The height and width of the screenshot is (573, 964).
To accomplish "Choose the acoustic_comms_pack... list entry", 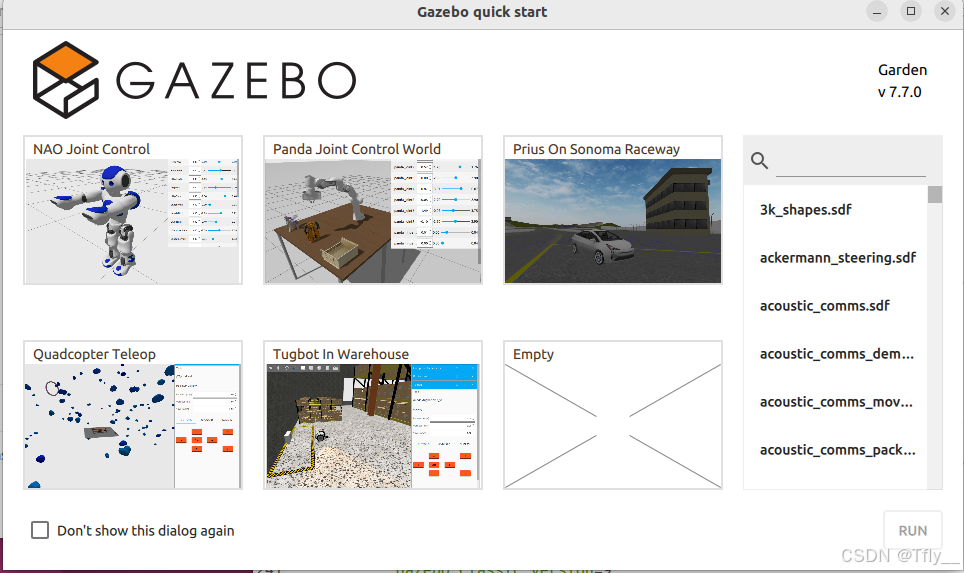I will (x=837, y=450).
